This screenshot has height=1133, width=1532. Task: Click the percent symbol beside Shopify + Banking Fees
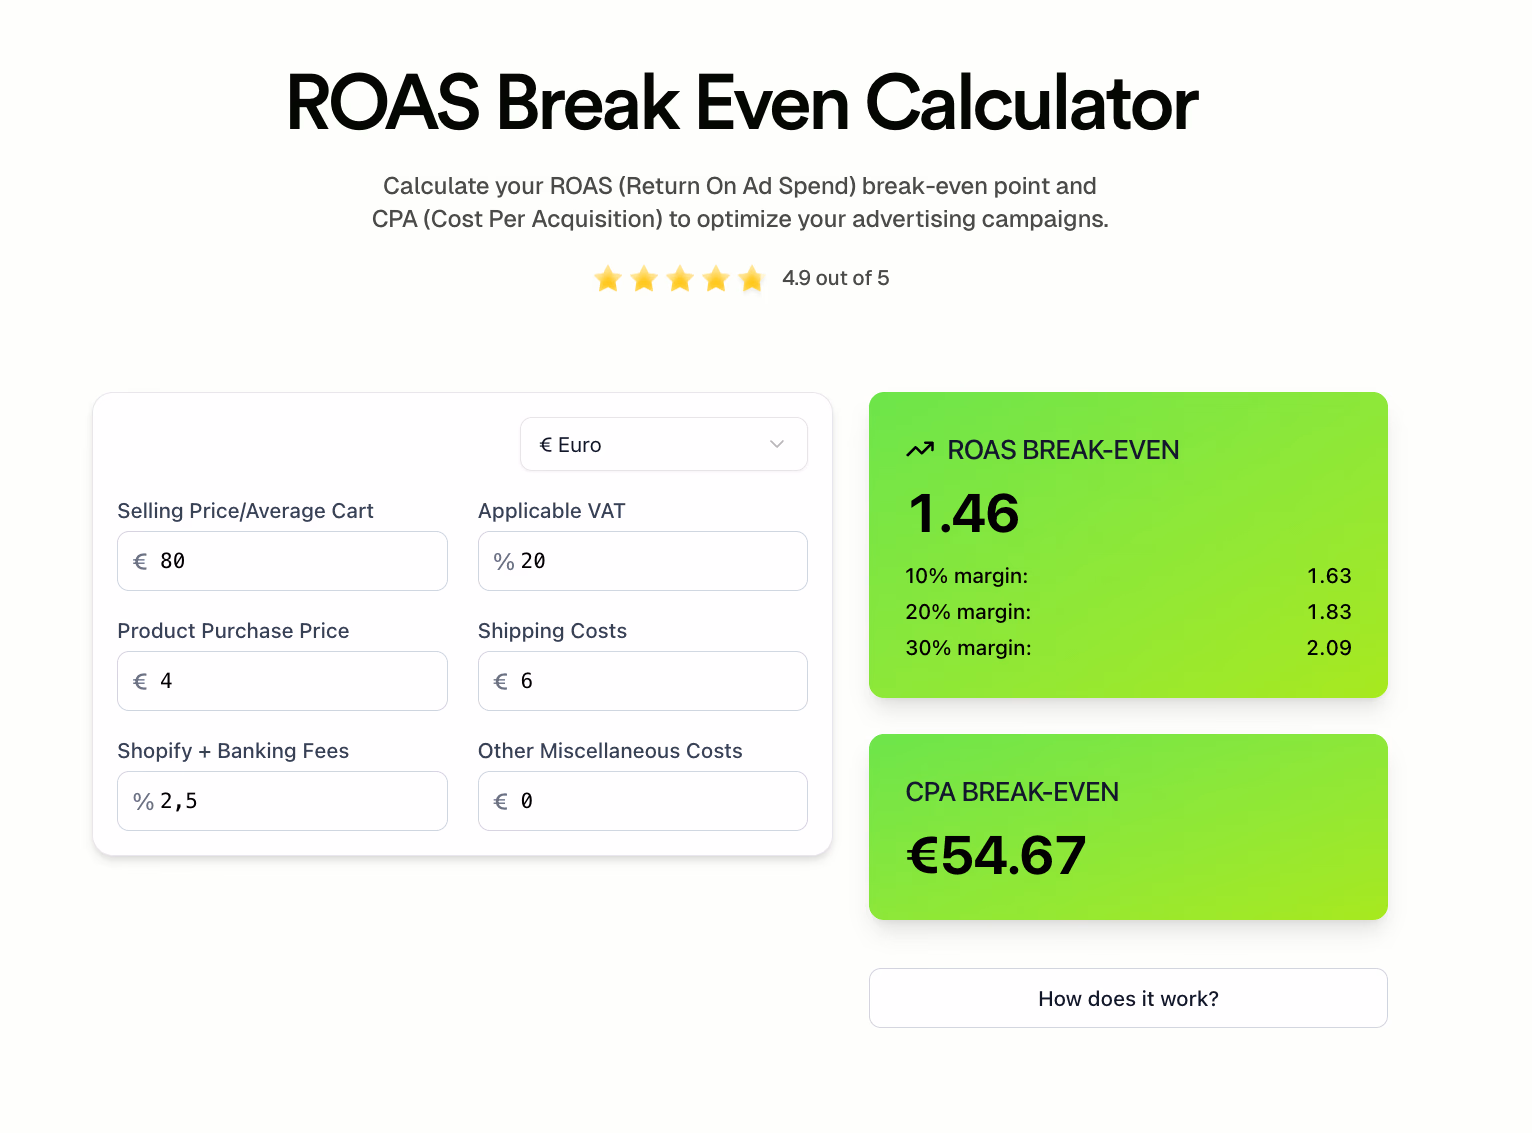(x=141, y=801)
